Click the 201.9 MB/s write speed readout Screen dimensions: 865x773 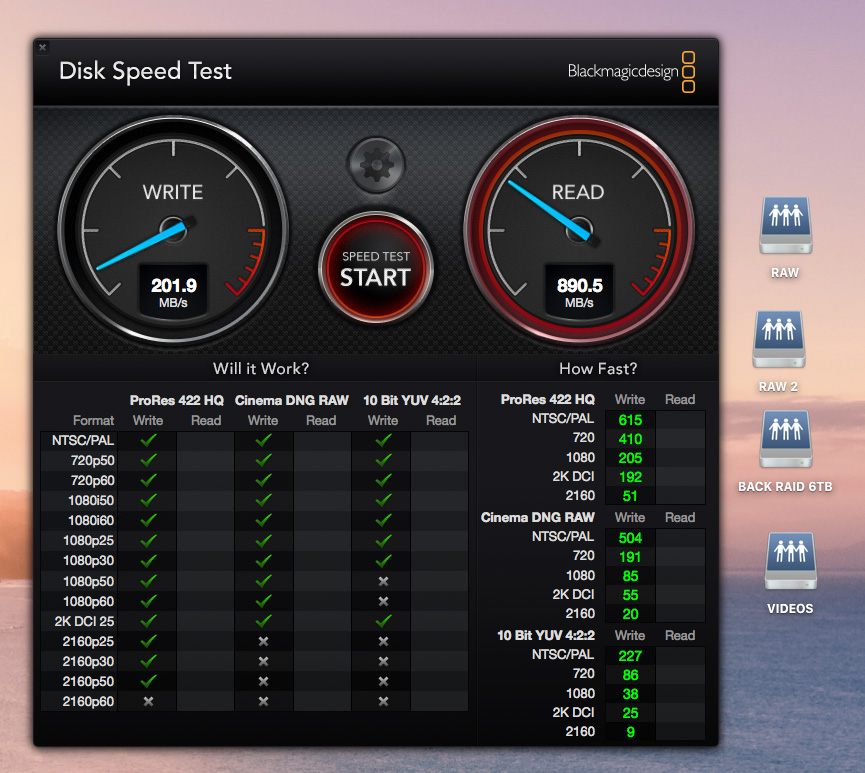coord(174,291)
